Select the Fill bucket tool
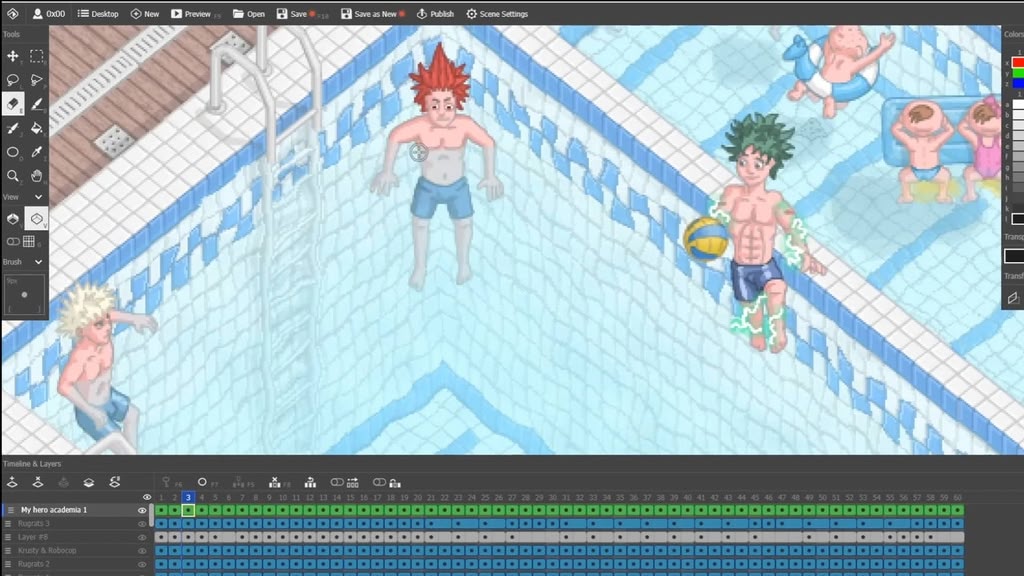The width and height of the screenshot is (1024, 576). click(37, 128)
